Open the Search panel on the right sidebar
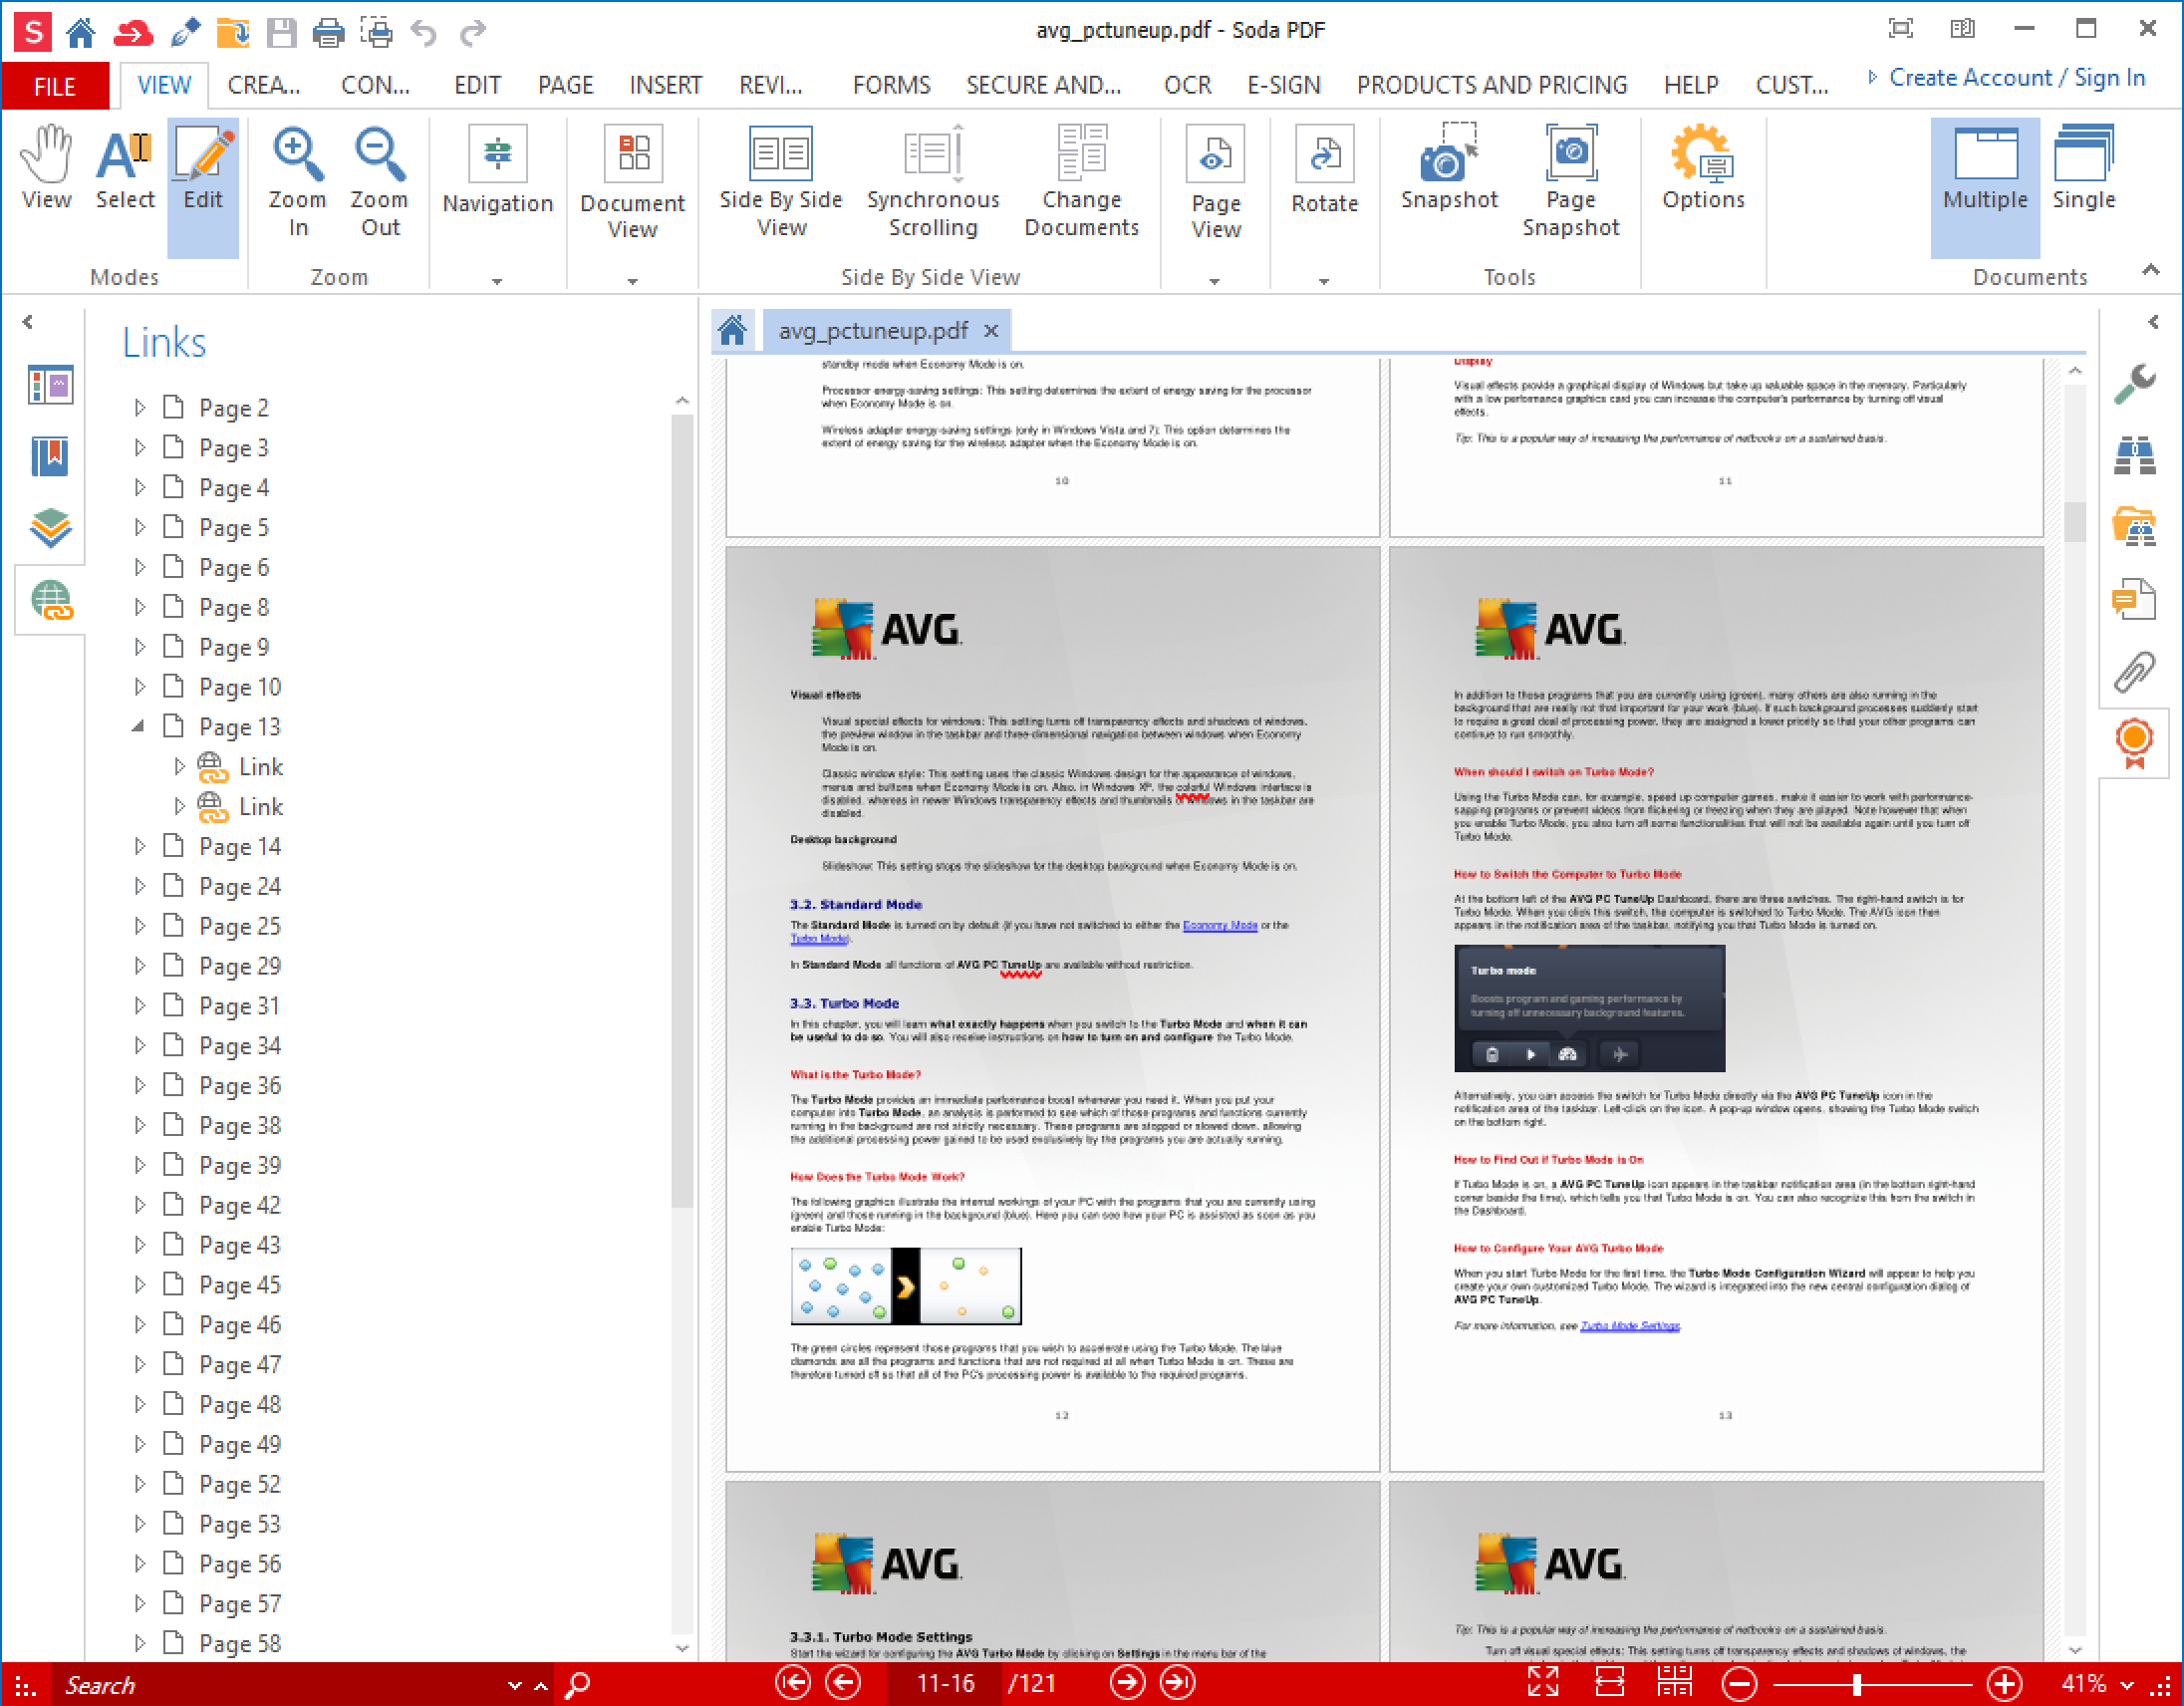Viewport: 2184px width, 1706px height. tap(2137, 455)
